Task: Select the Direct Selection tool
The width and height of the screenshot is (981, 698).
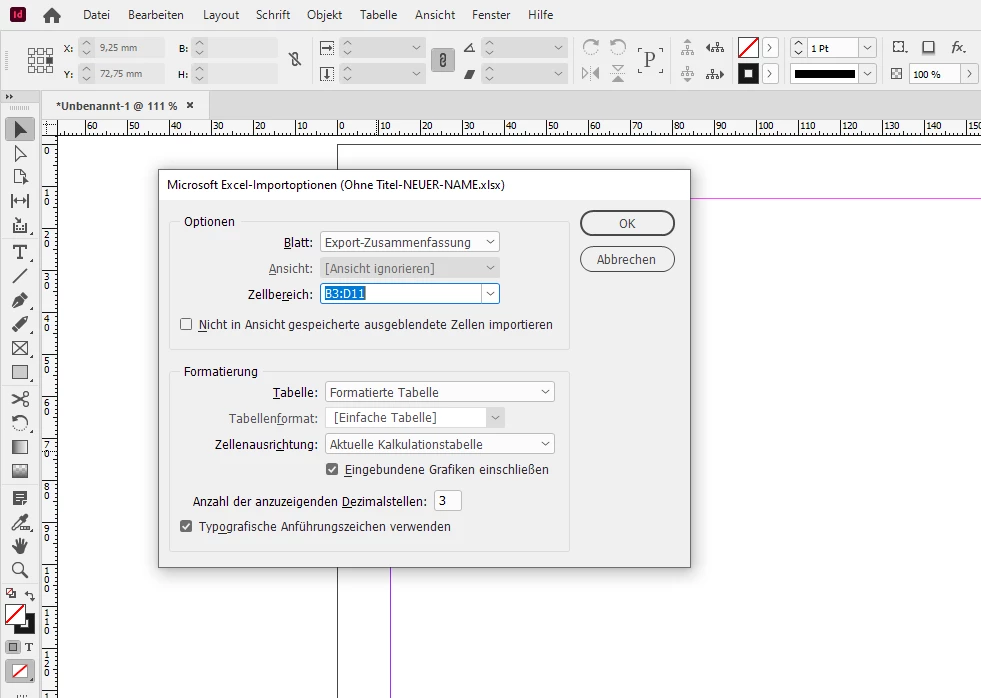Action: pos(20,153)
